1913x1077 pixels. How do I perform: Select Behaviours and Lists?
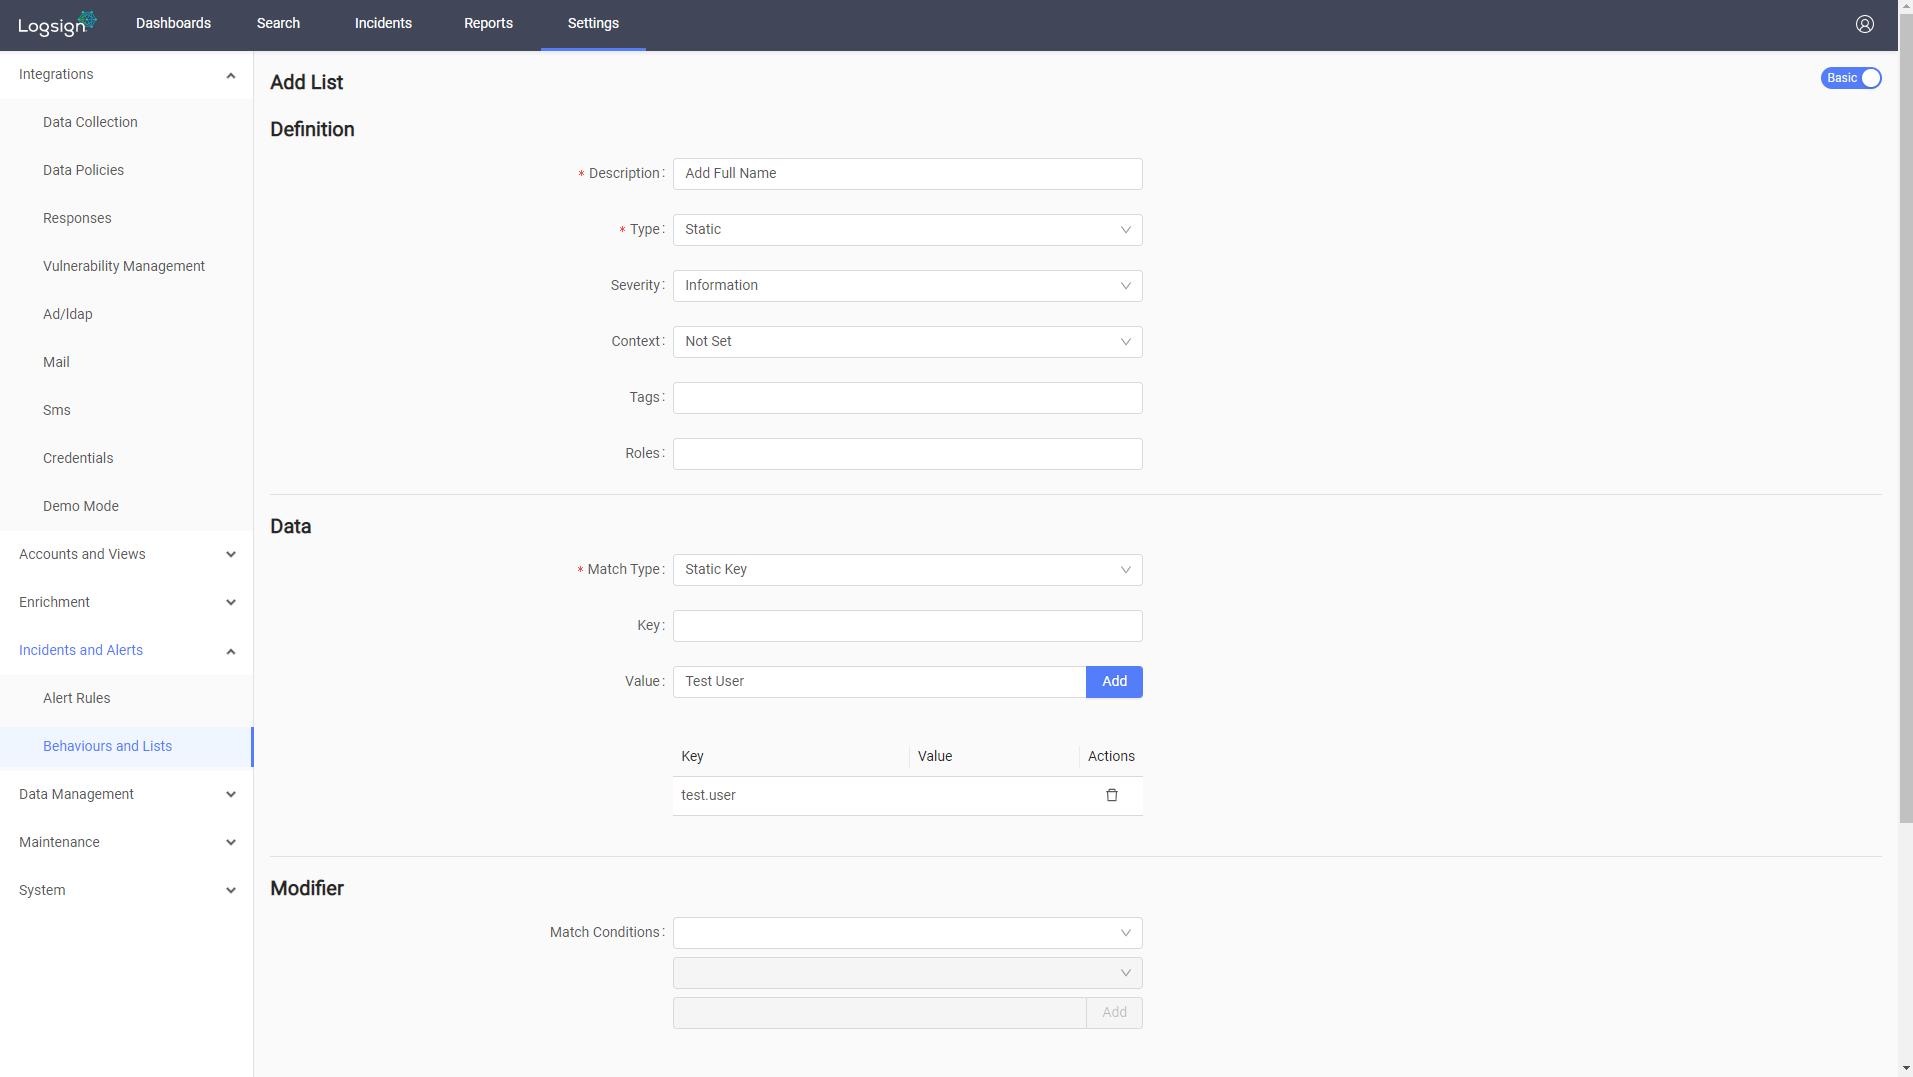(x=107, y=746)
